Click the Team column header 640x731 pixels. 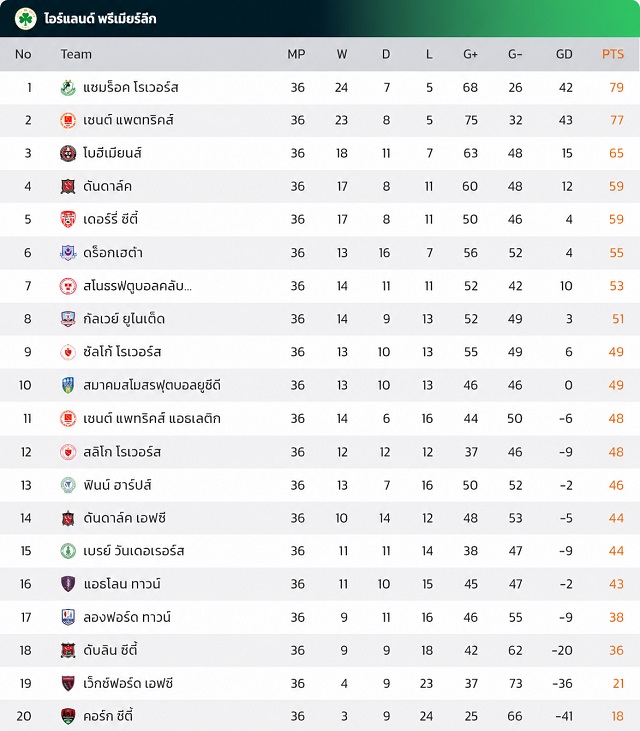pos(76,54)
